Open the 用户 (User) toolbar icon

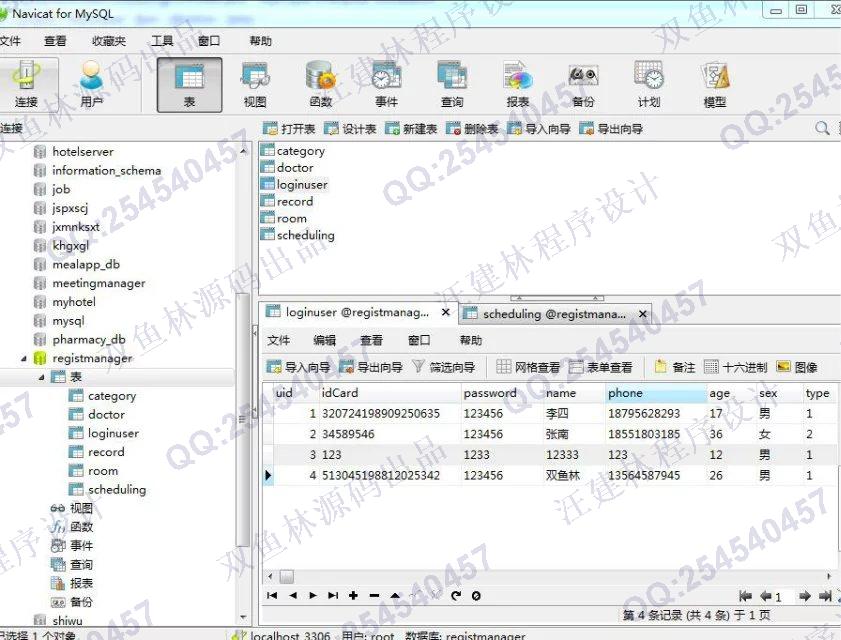point(92,84)
